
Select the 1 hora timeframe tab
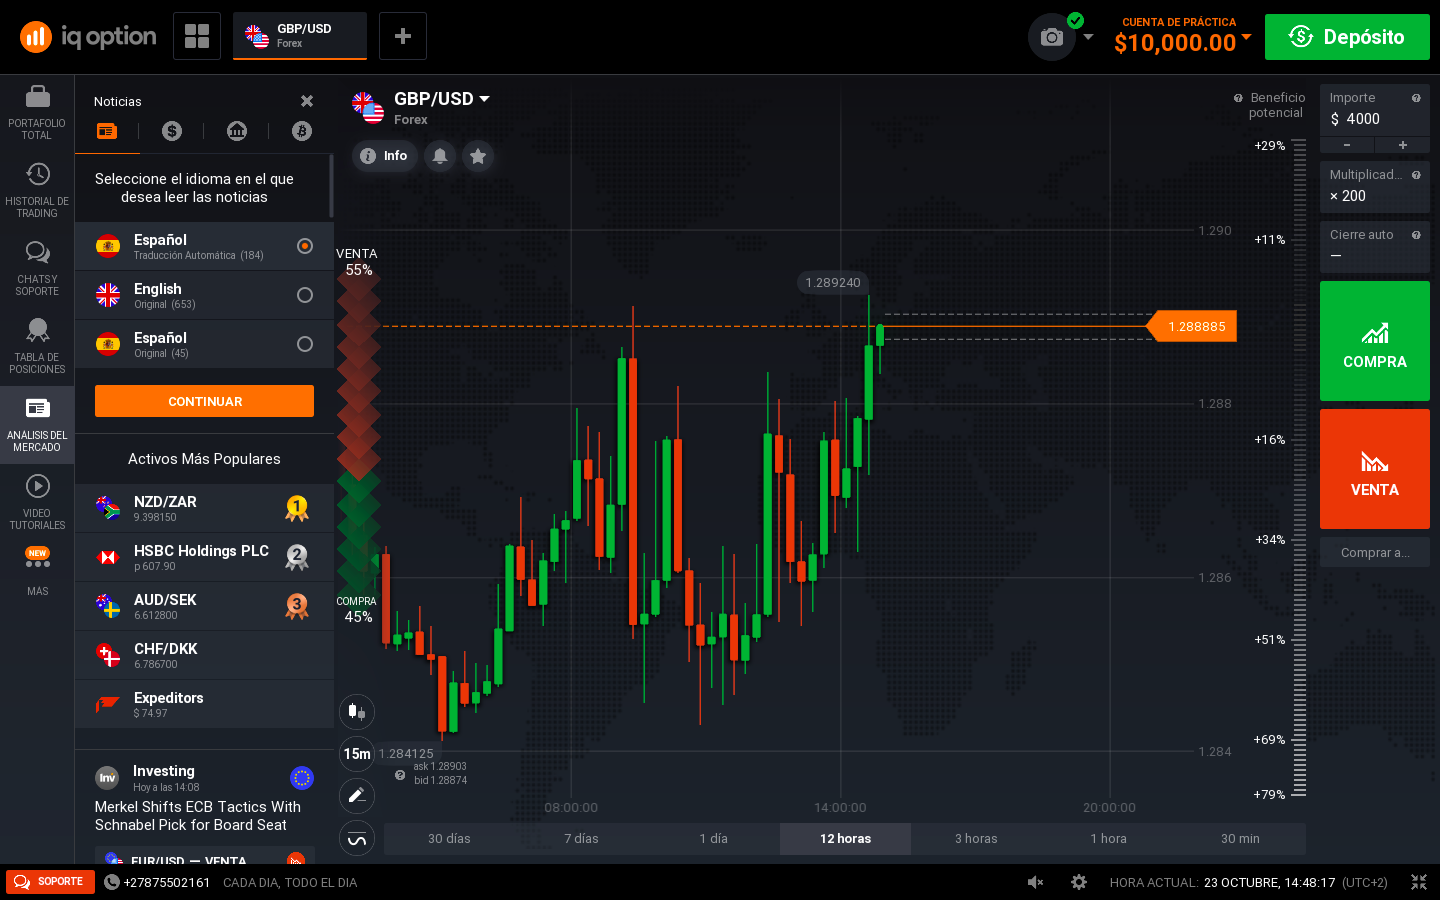(x=1108, y=839)
